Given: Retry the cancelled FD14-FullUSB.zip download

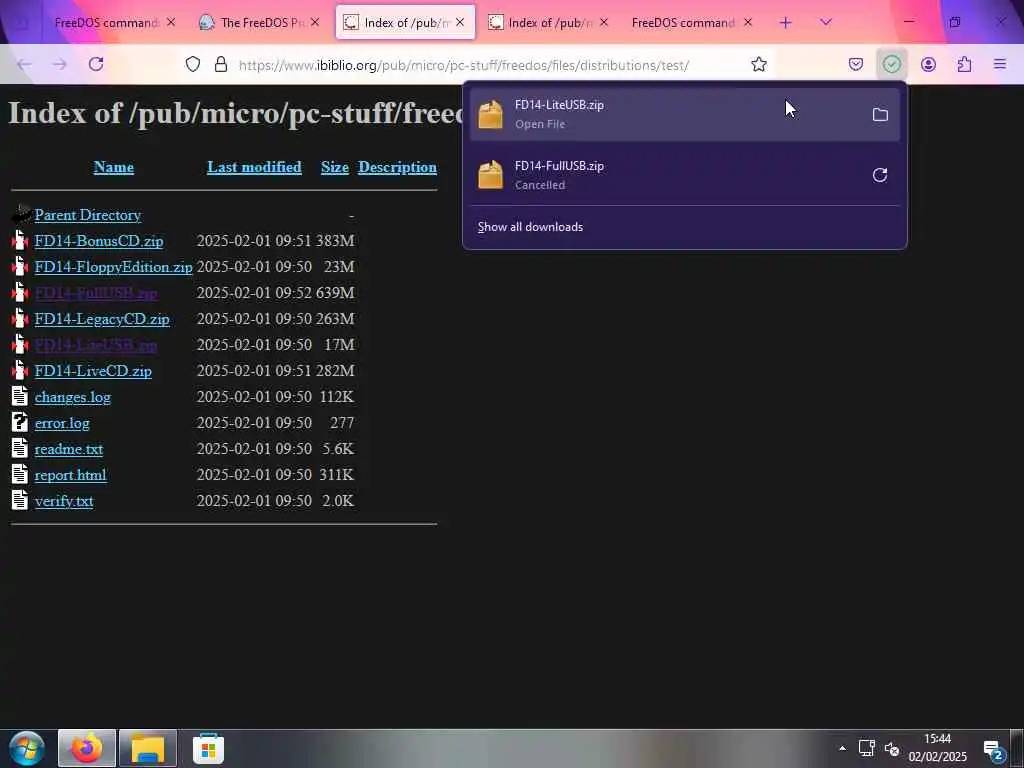Looking at the screenshot, I should 880,175.
